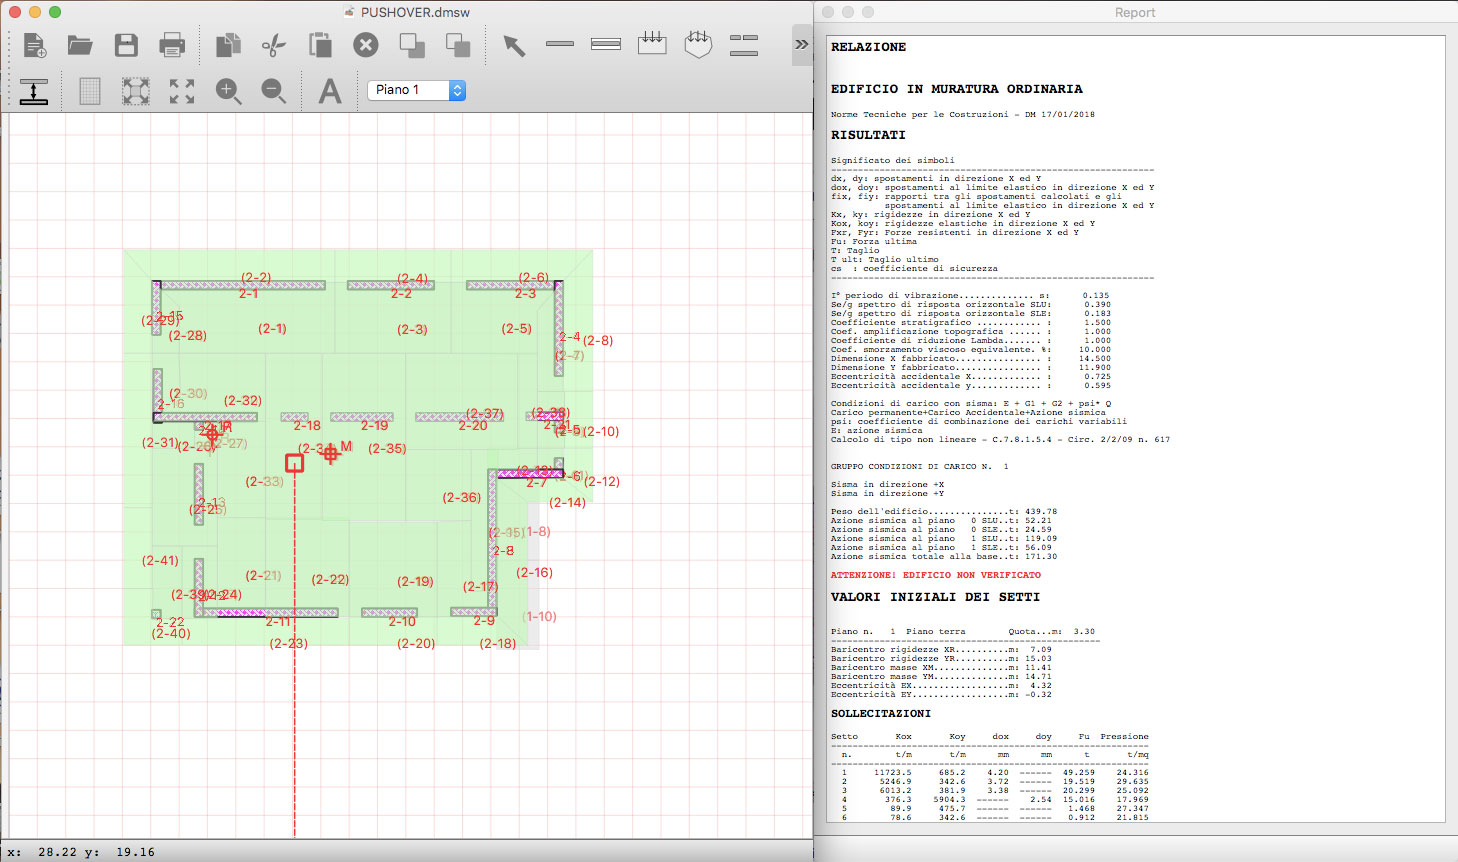Click the floor height tool icon
Screen dimensions: 1458x862
click(x=34, y=91)
